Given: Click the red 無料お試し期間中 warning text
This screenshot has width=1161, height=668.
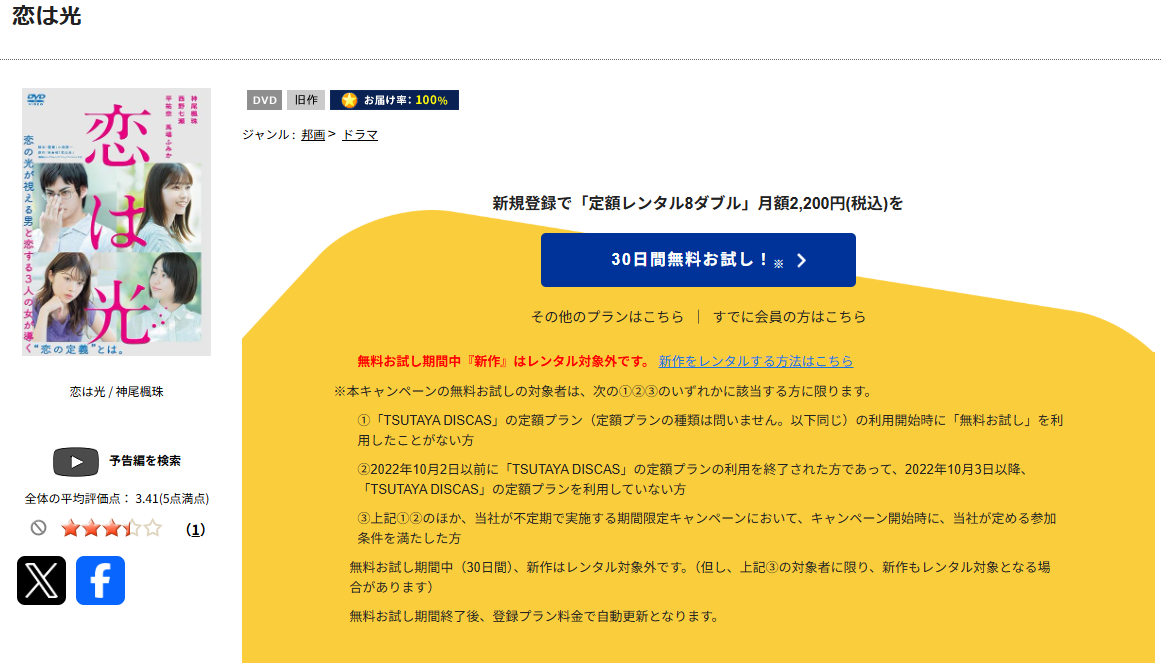Looking at the screenshot, I should click(503, 361).
